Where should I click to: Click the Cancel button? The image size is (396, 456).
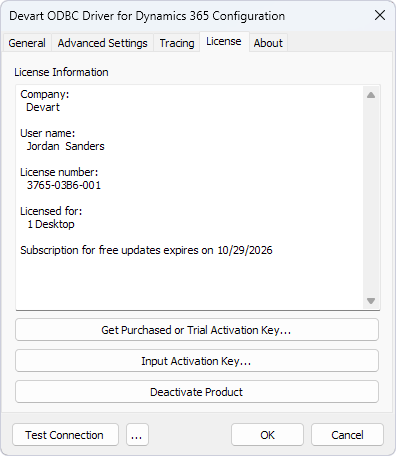pyautogui.click(x=347, y=435)
